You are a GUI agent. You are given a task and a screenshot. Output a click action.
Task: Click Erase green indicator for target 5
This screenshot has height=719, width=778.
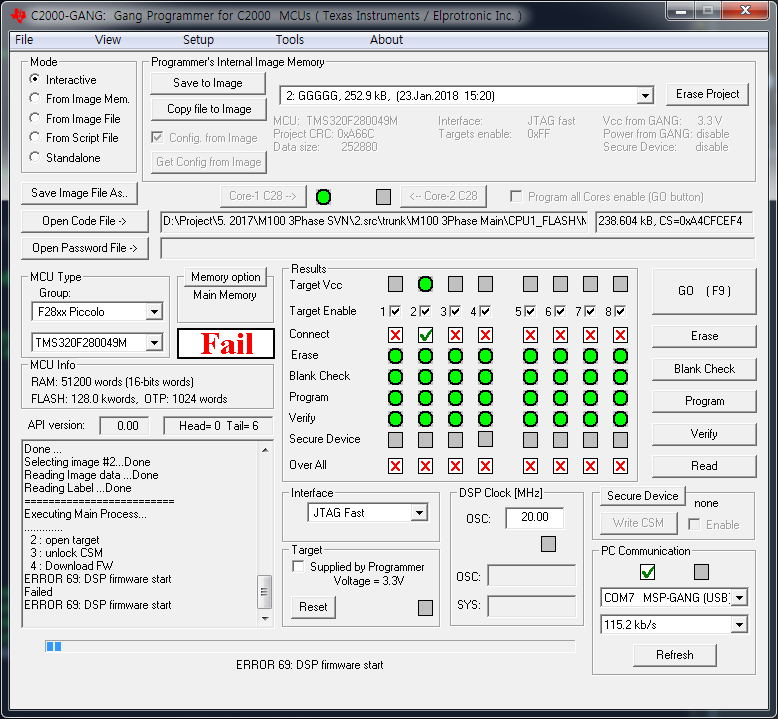pyautogui.click(x=530, y=356)
